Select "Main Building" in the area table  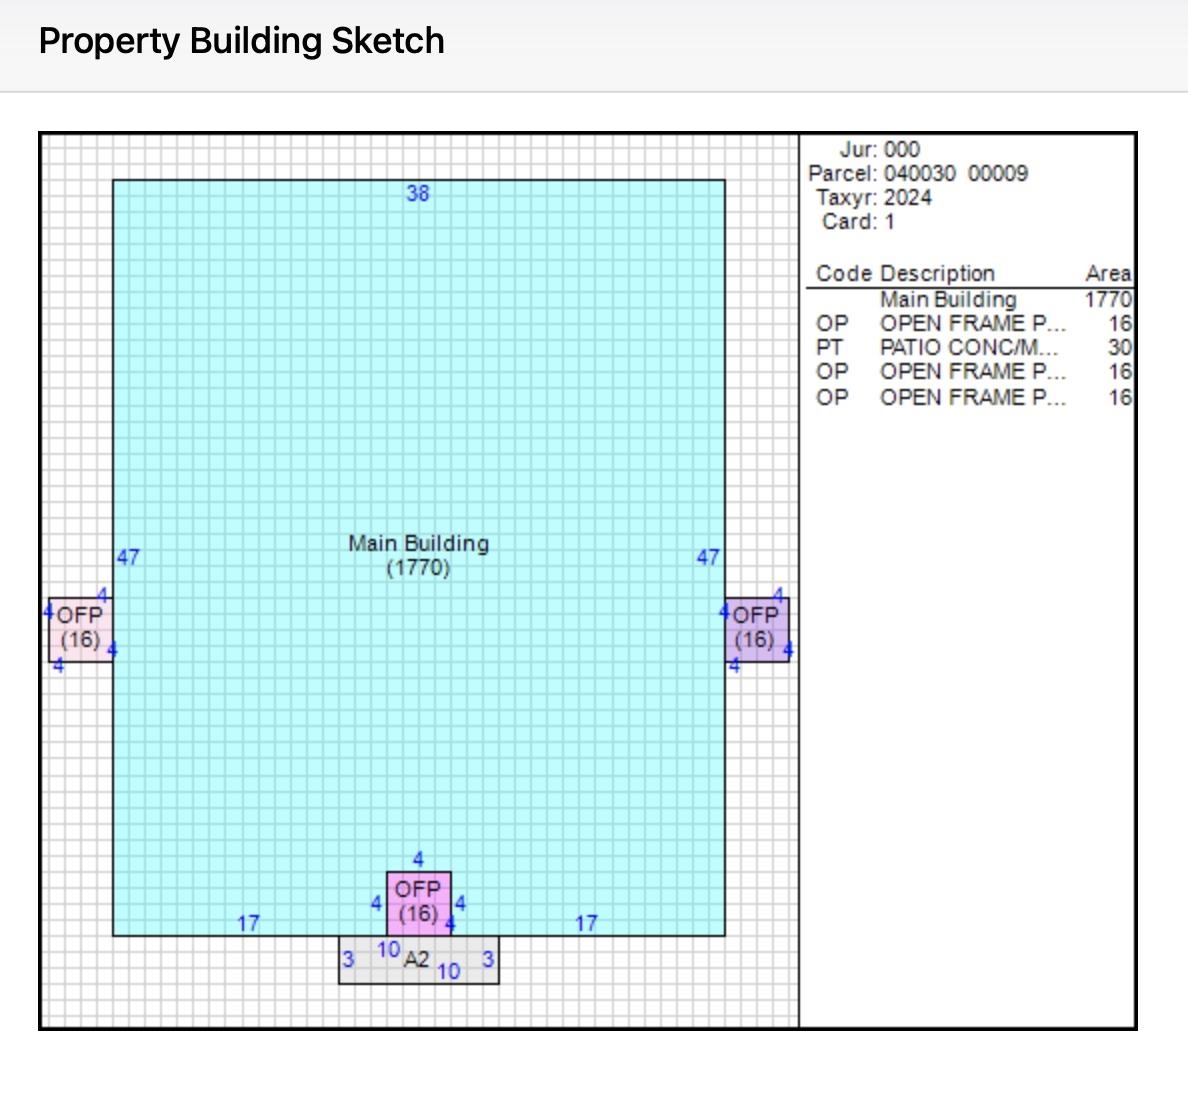point(948,300)
